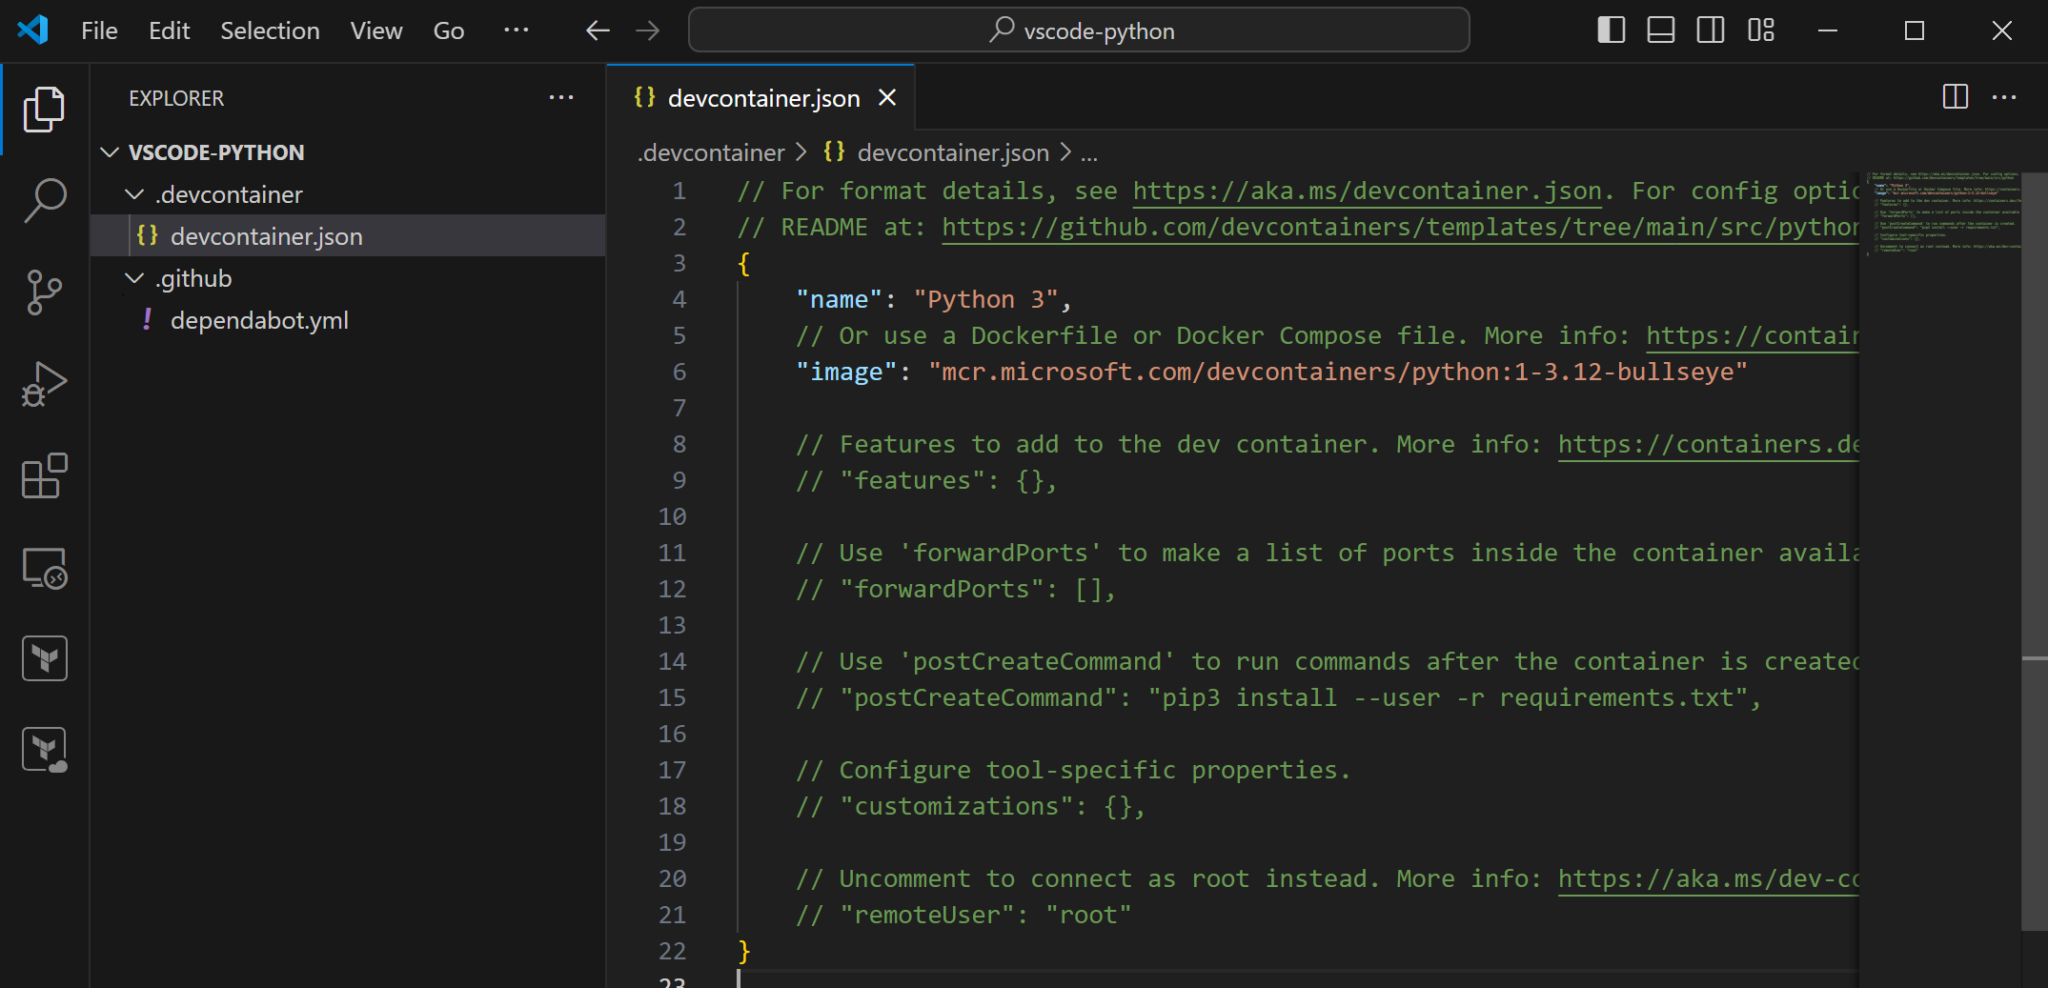Open the Search view in the activity bar
This screenshot has height=988, width=2048.
pyautogui.click(x=44, y=200)
